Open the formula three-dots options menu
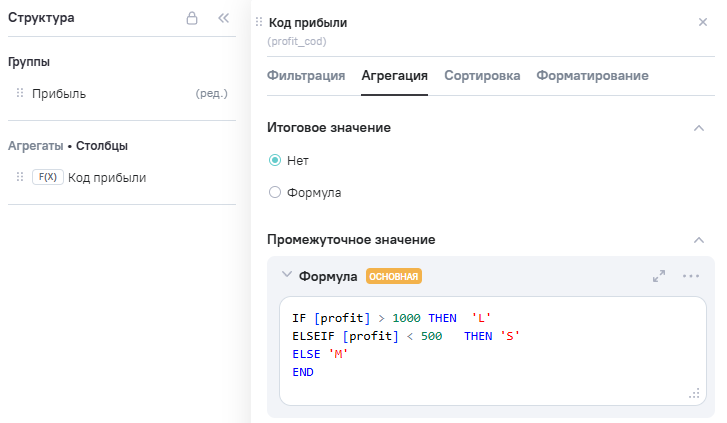The height and width of the screenshot is (423, 727). [x=691, y=276]
